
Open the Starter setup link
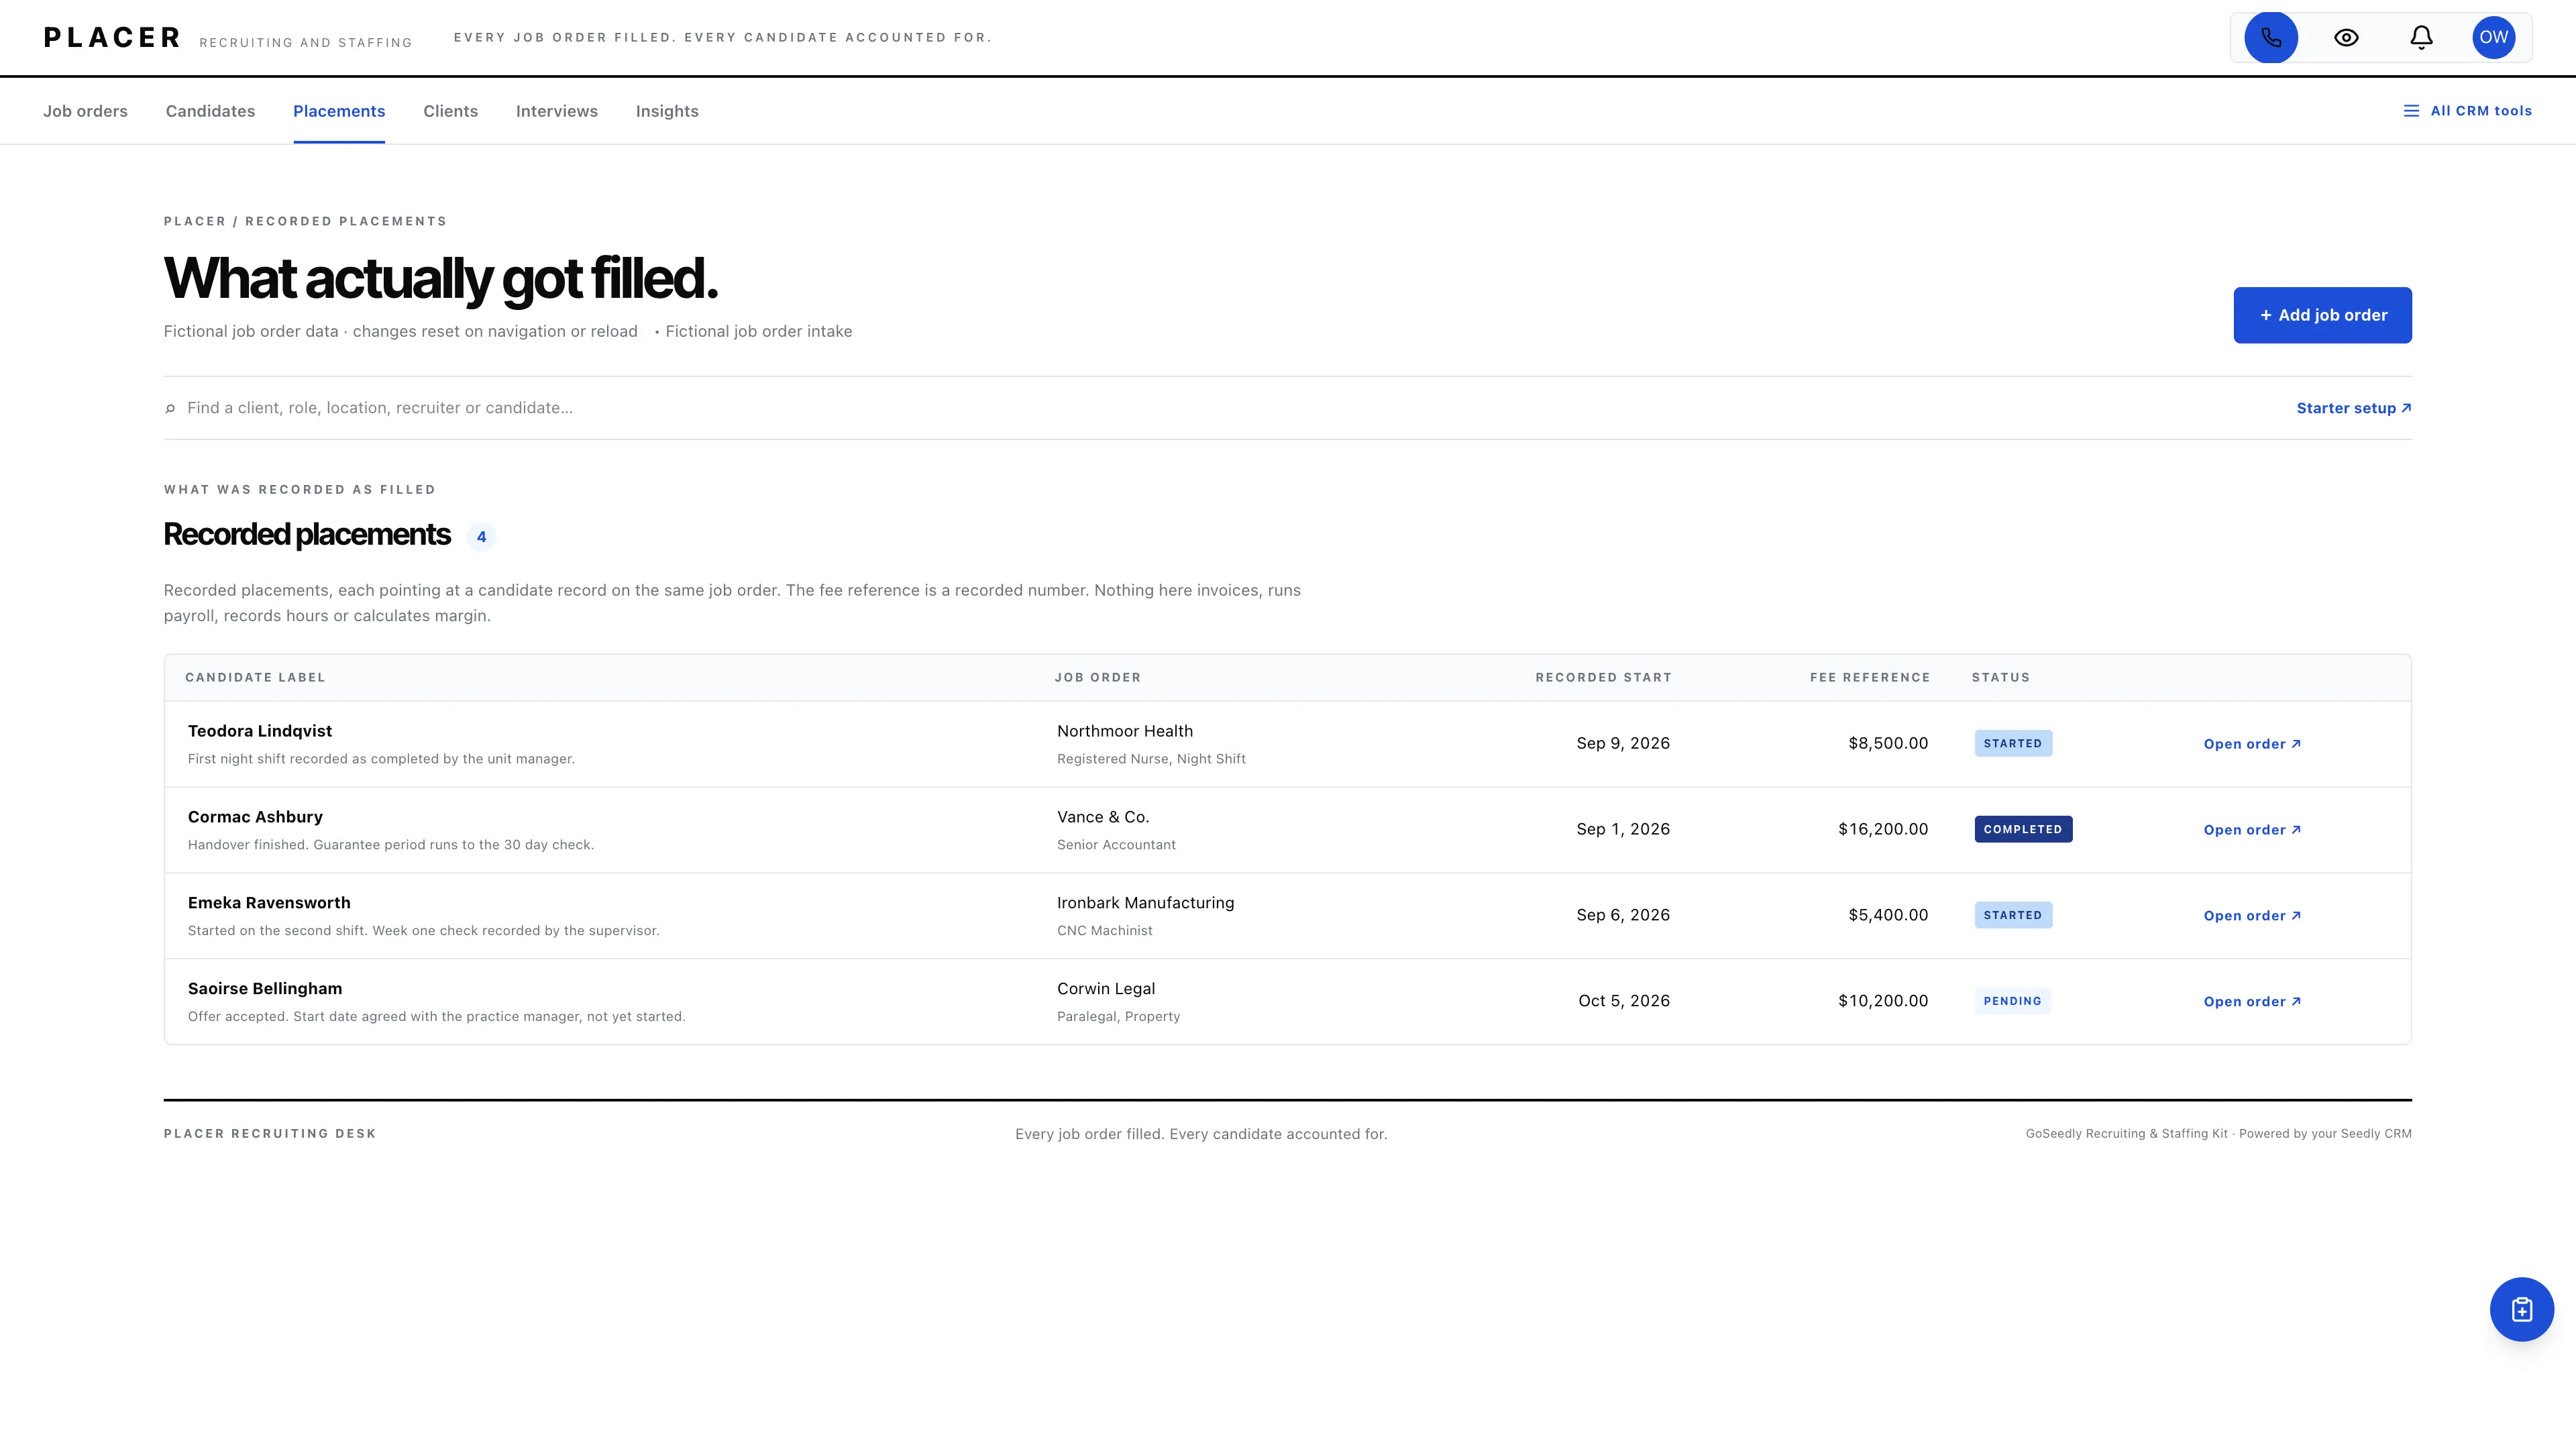(x=2354, y=408)
